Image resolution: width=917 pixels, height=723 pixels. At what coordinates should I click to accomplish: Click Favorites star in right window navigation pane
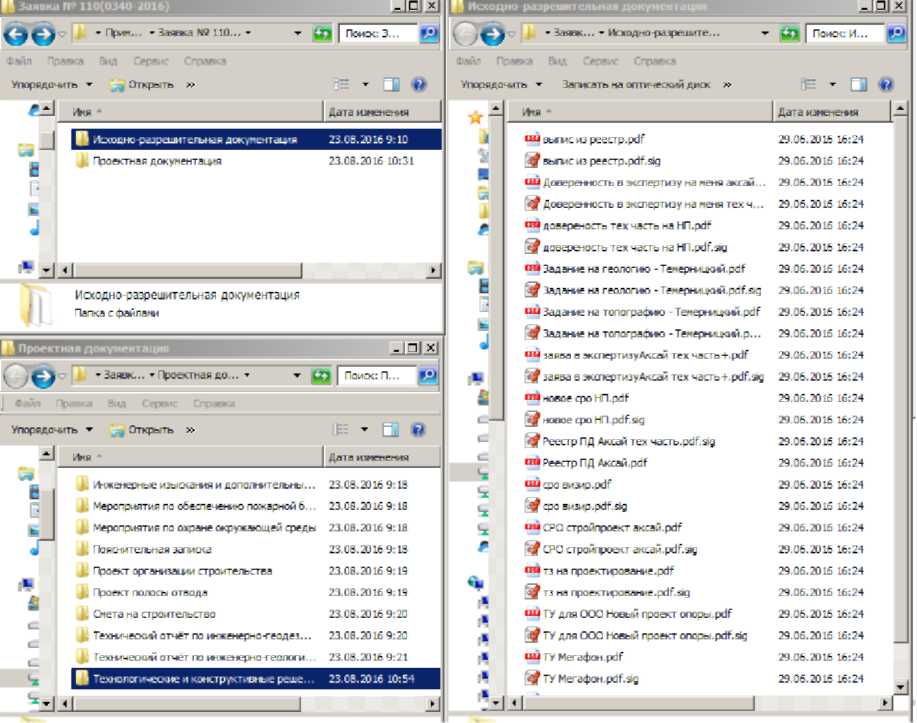click(476, 117)
